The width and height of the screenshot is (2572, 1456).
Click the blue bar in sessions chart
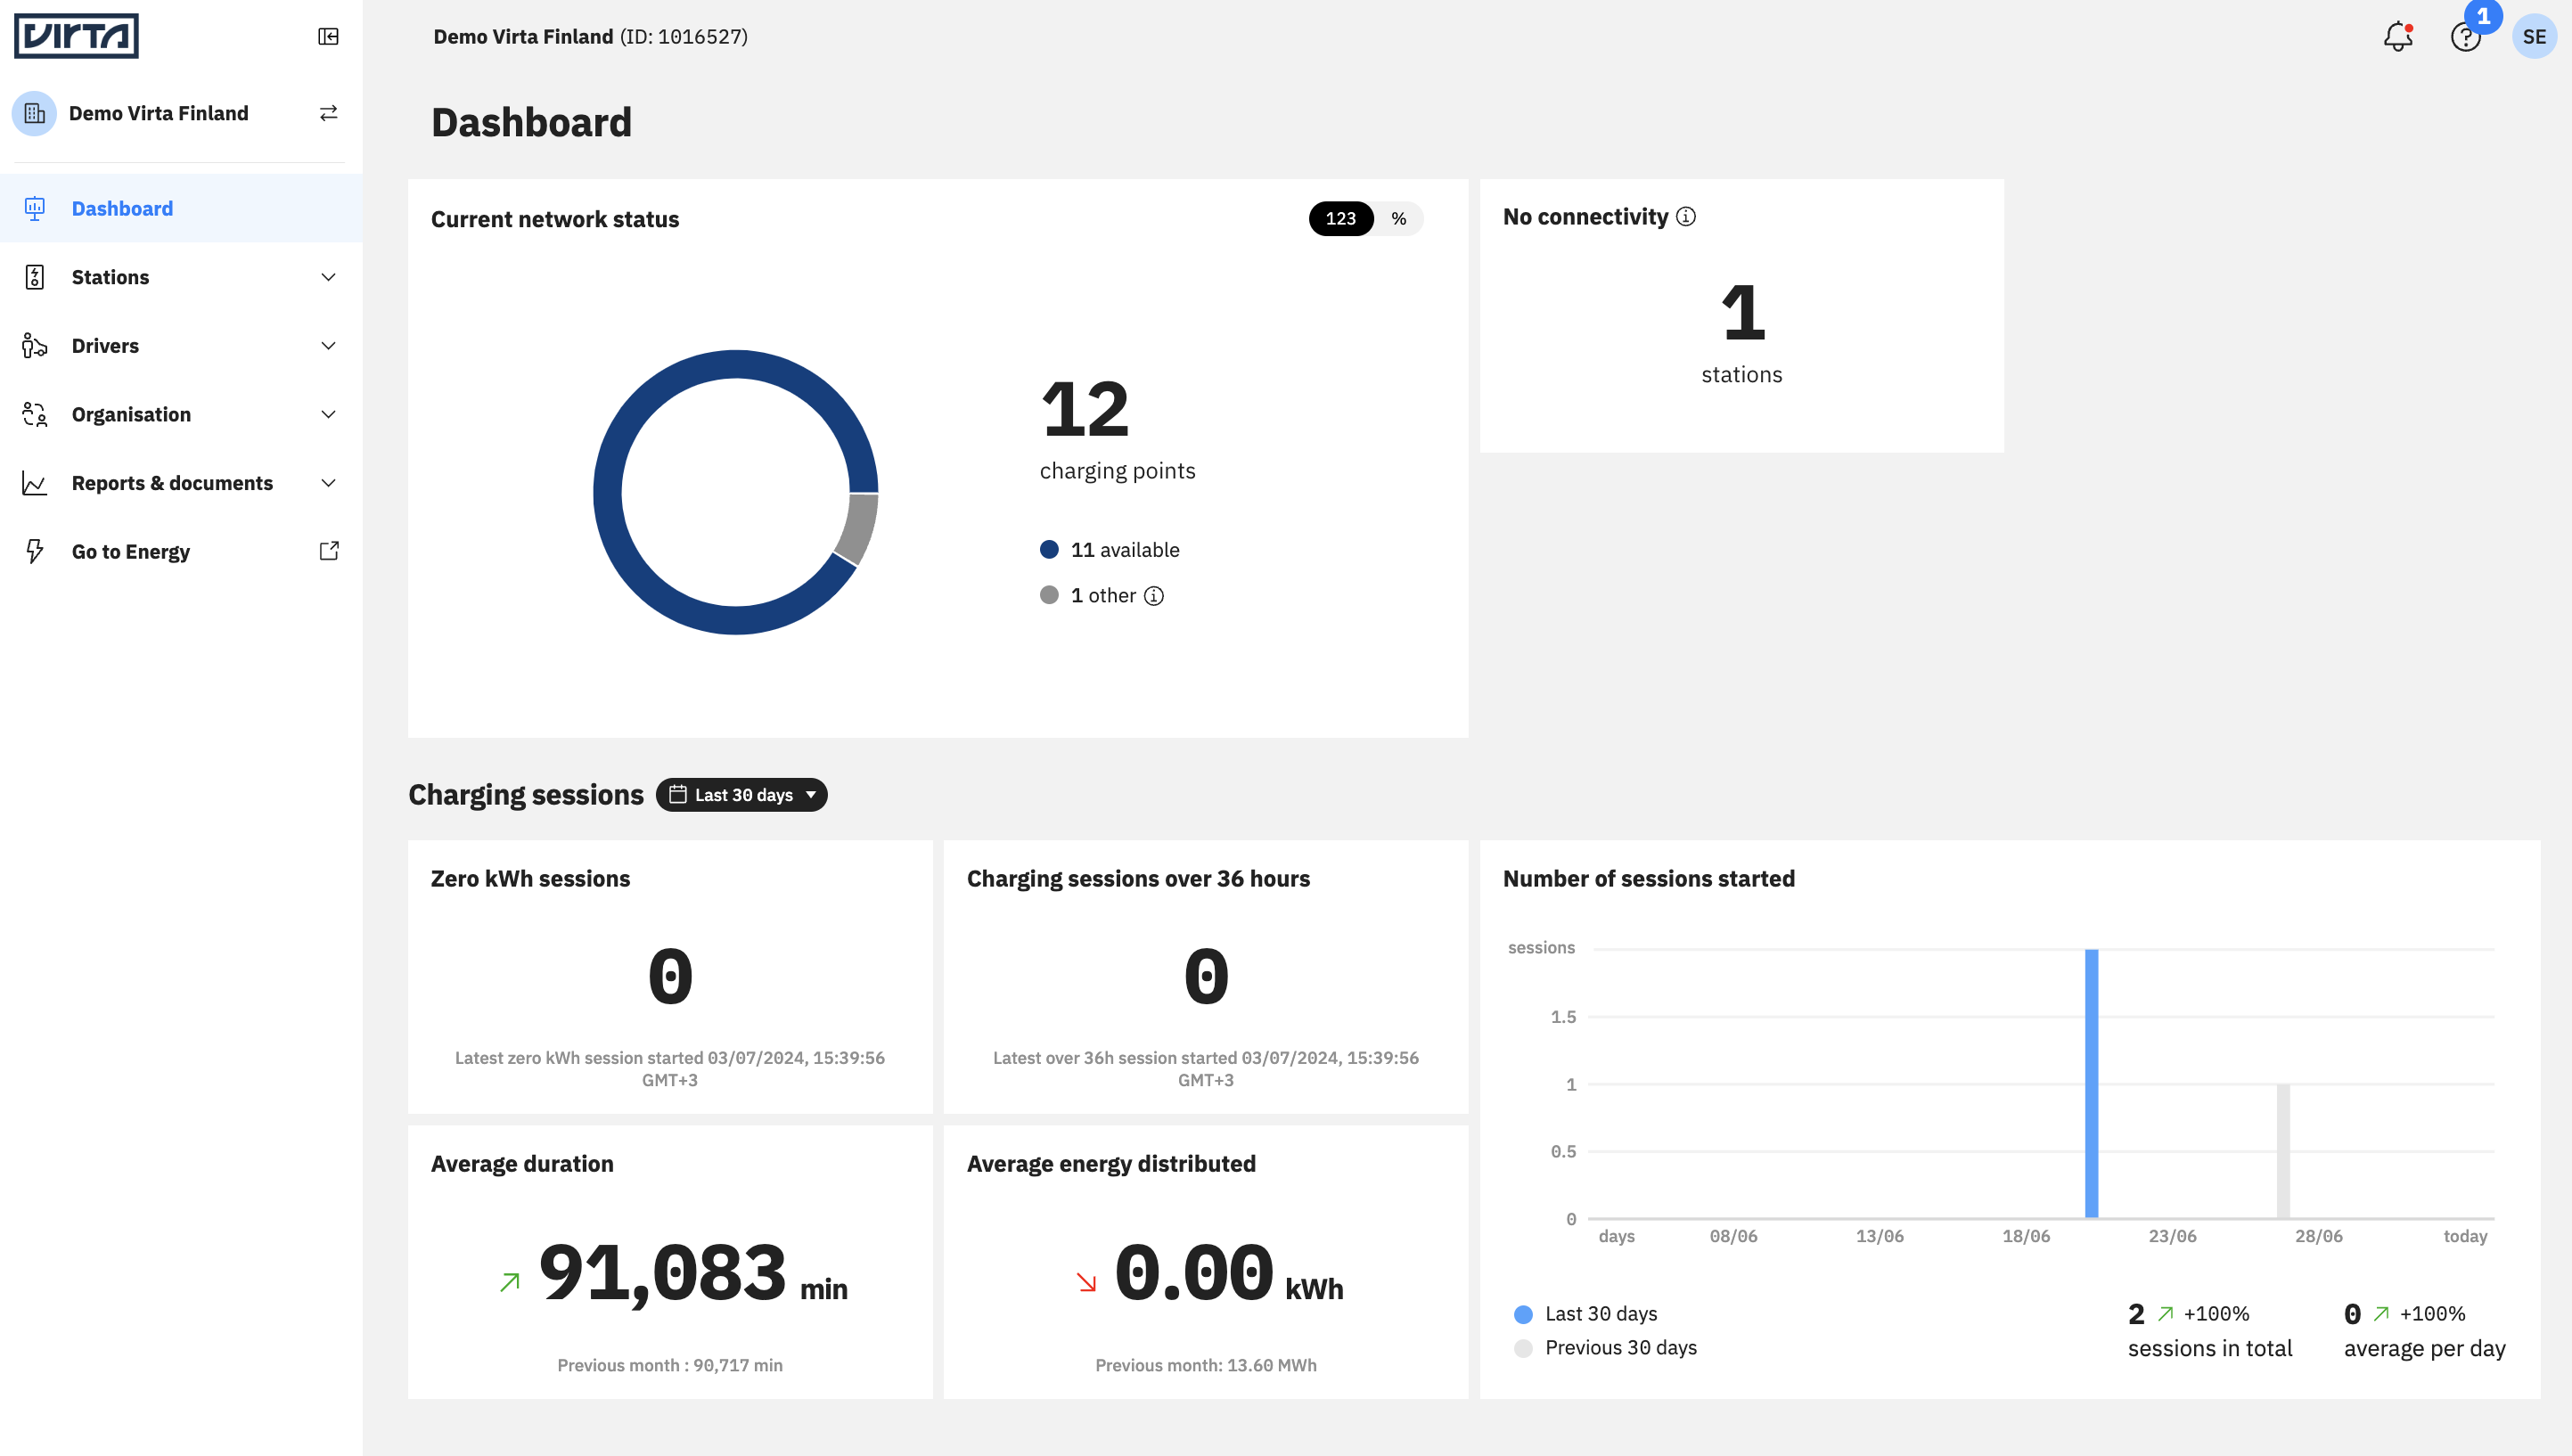click(x=2092, y=1080)
